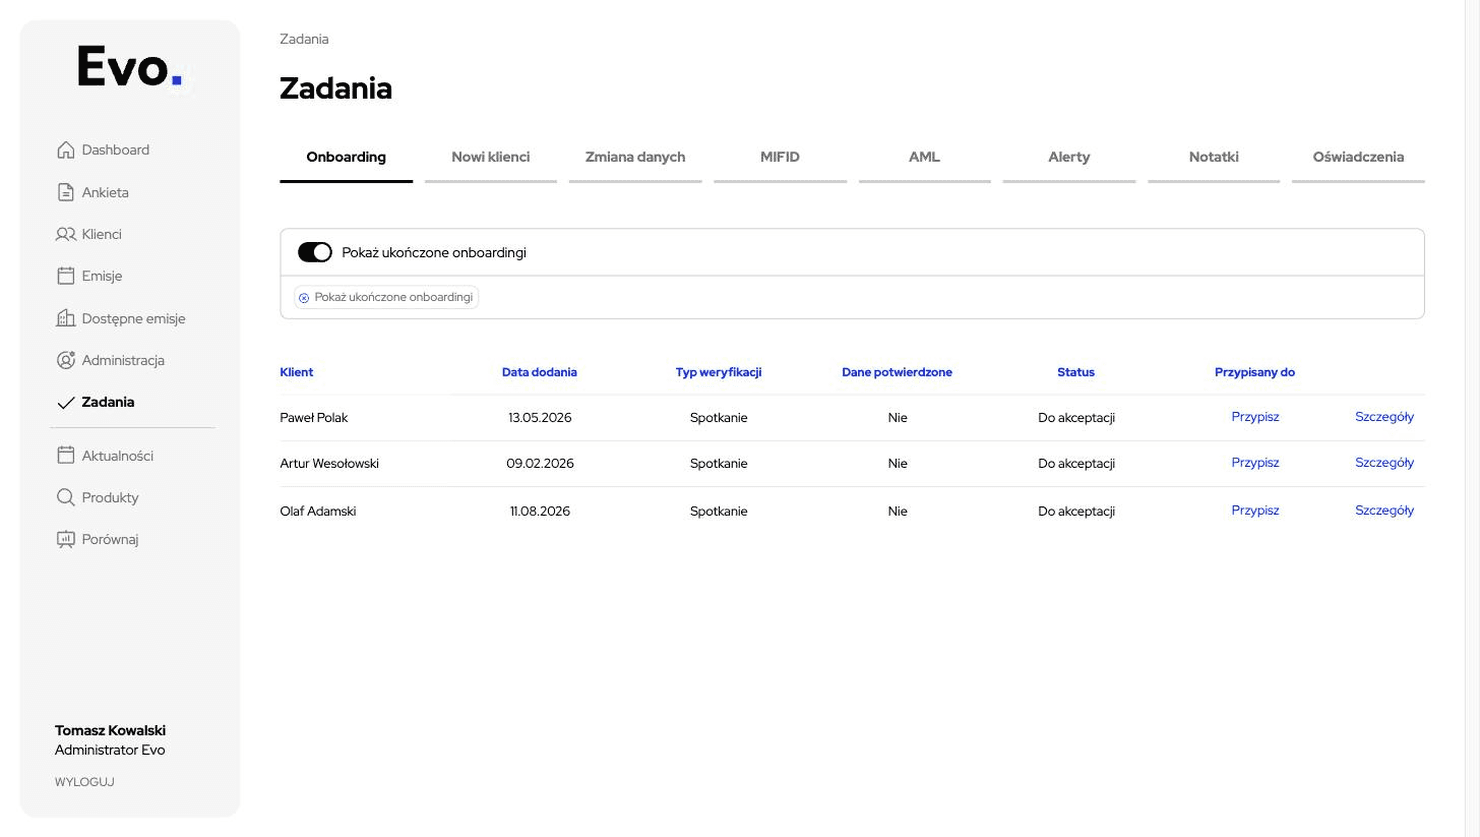Click the Olaf Adamski client name
Viewport: 1480px width, 837px height.
click(318, 511)
